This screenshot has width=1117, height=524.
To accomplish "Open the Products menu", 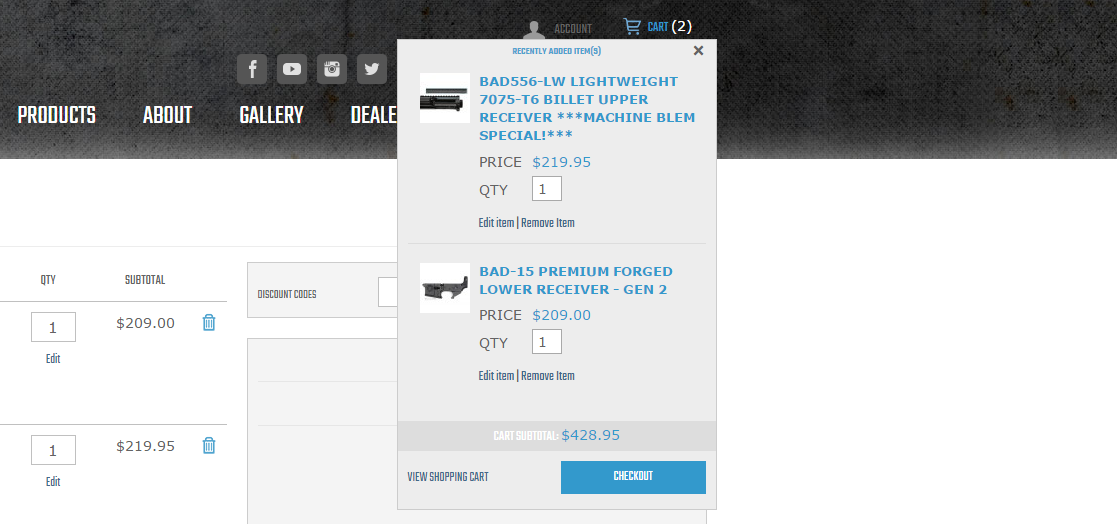I will 57,115.
